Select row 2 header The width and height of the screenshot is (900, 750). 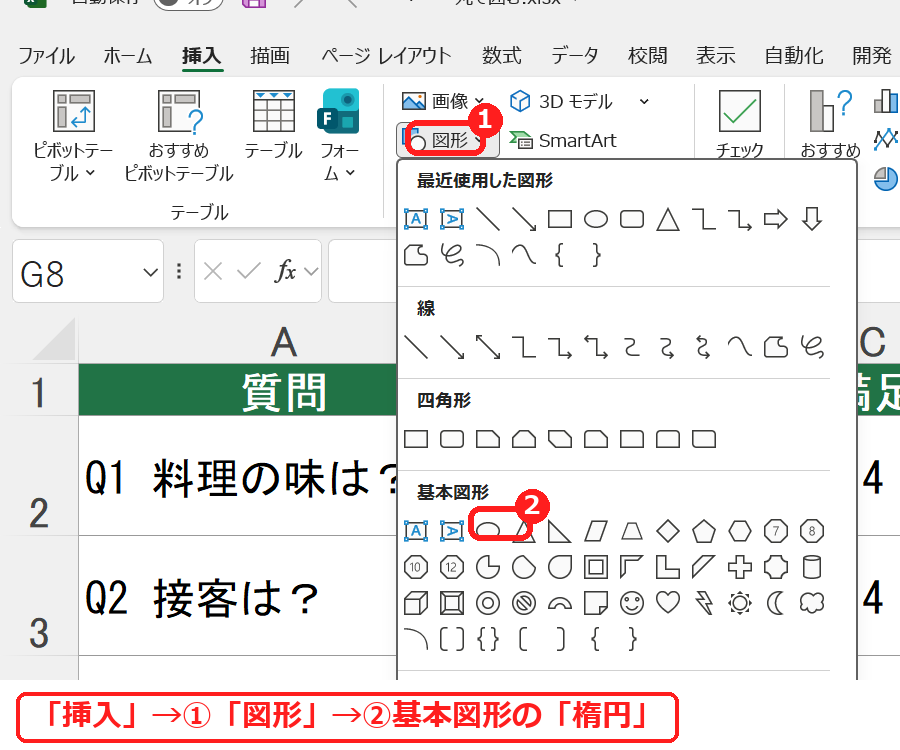pyautogui.click(x=39, y=476)
